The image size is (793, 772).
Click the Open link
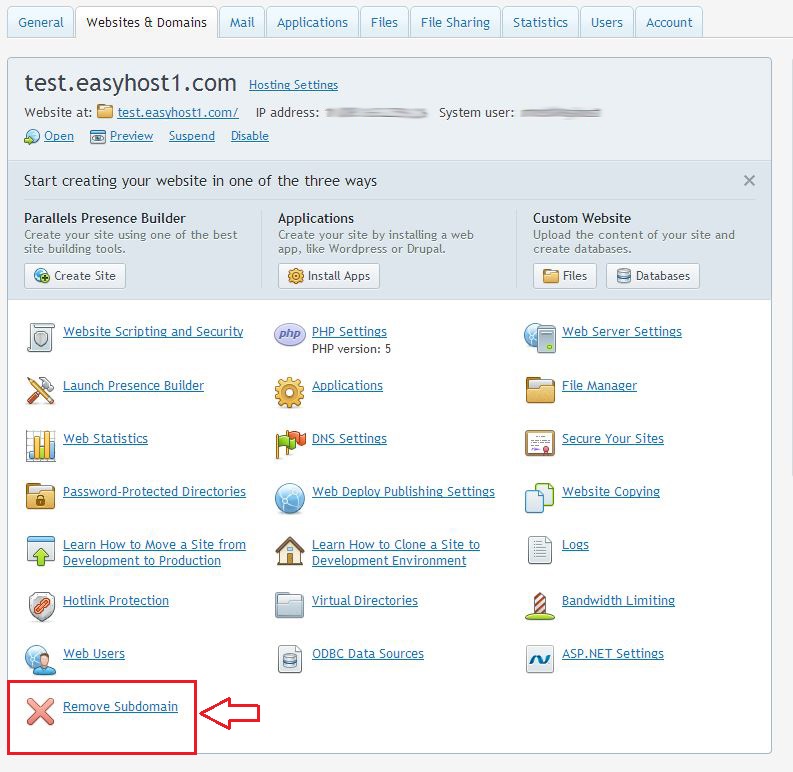click(x=59, y=136)
